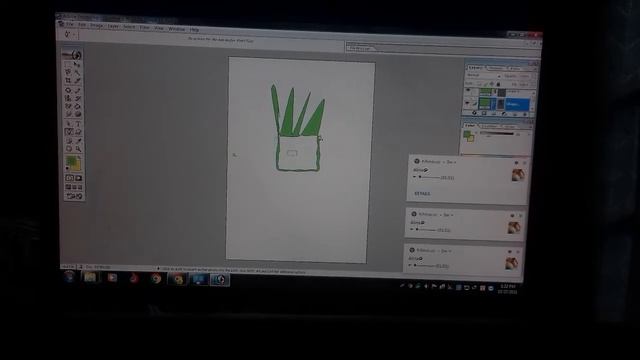Click the foreground color swatch in toolbox
The width and height of the screenshot is (640, 360).
pos(71,161)
